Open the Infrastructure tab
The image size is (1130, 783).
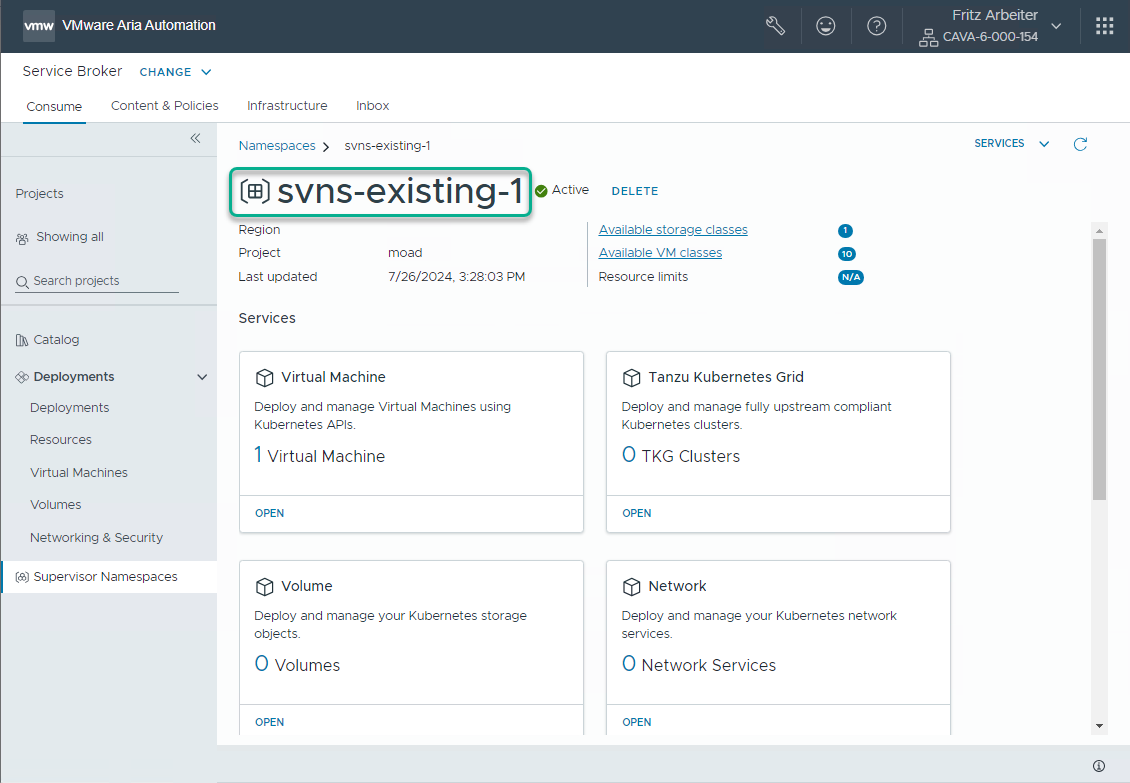[x=287, y=105]
